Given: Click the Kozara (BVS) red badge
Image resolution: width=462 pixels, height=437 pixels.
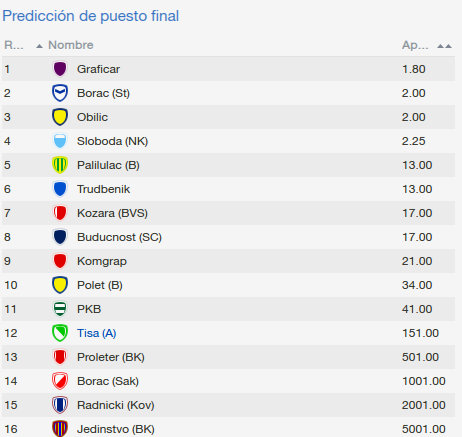Looking at the screenshot, I should (60, 213).
